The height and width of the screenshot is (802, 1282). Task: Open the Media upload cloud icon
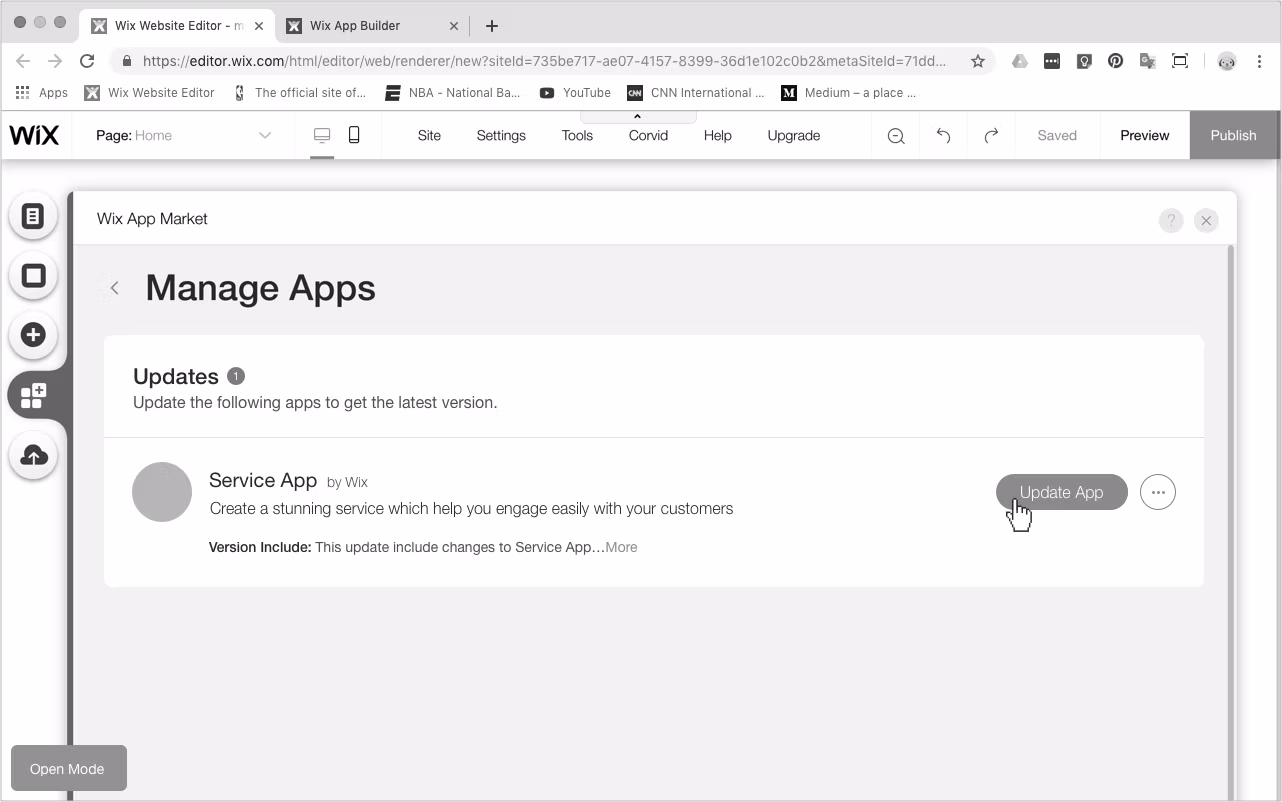33,455
